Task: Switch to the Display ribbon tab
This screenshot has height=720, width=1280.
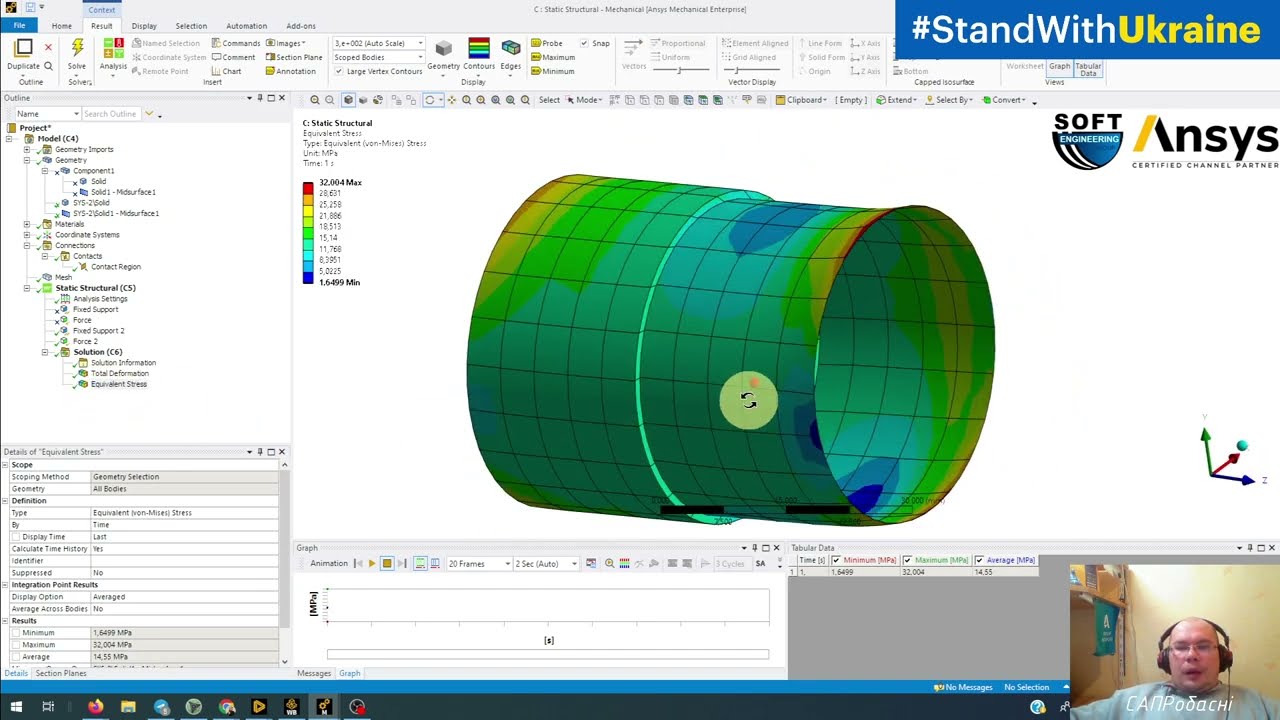Action: pos(144,26)
